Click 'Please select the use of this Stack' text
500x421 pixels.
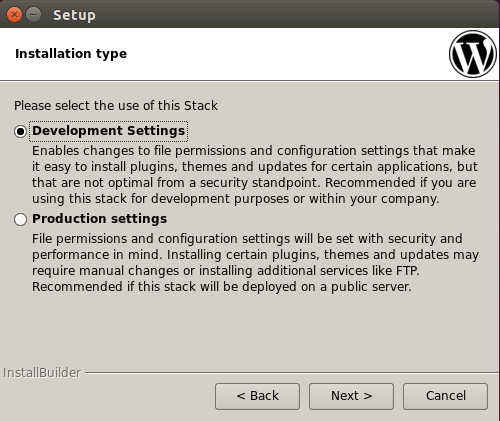(x=116, y=106)
